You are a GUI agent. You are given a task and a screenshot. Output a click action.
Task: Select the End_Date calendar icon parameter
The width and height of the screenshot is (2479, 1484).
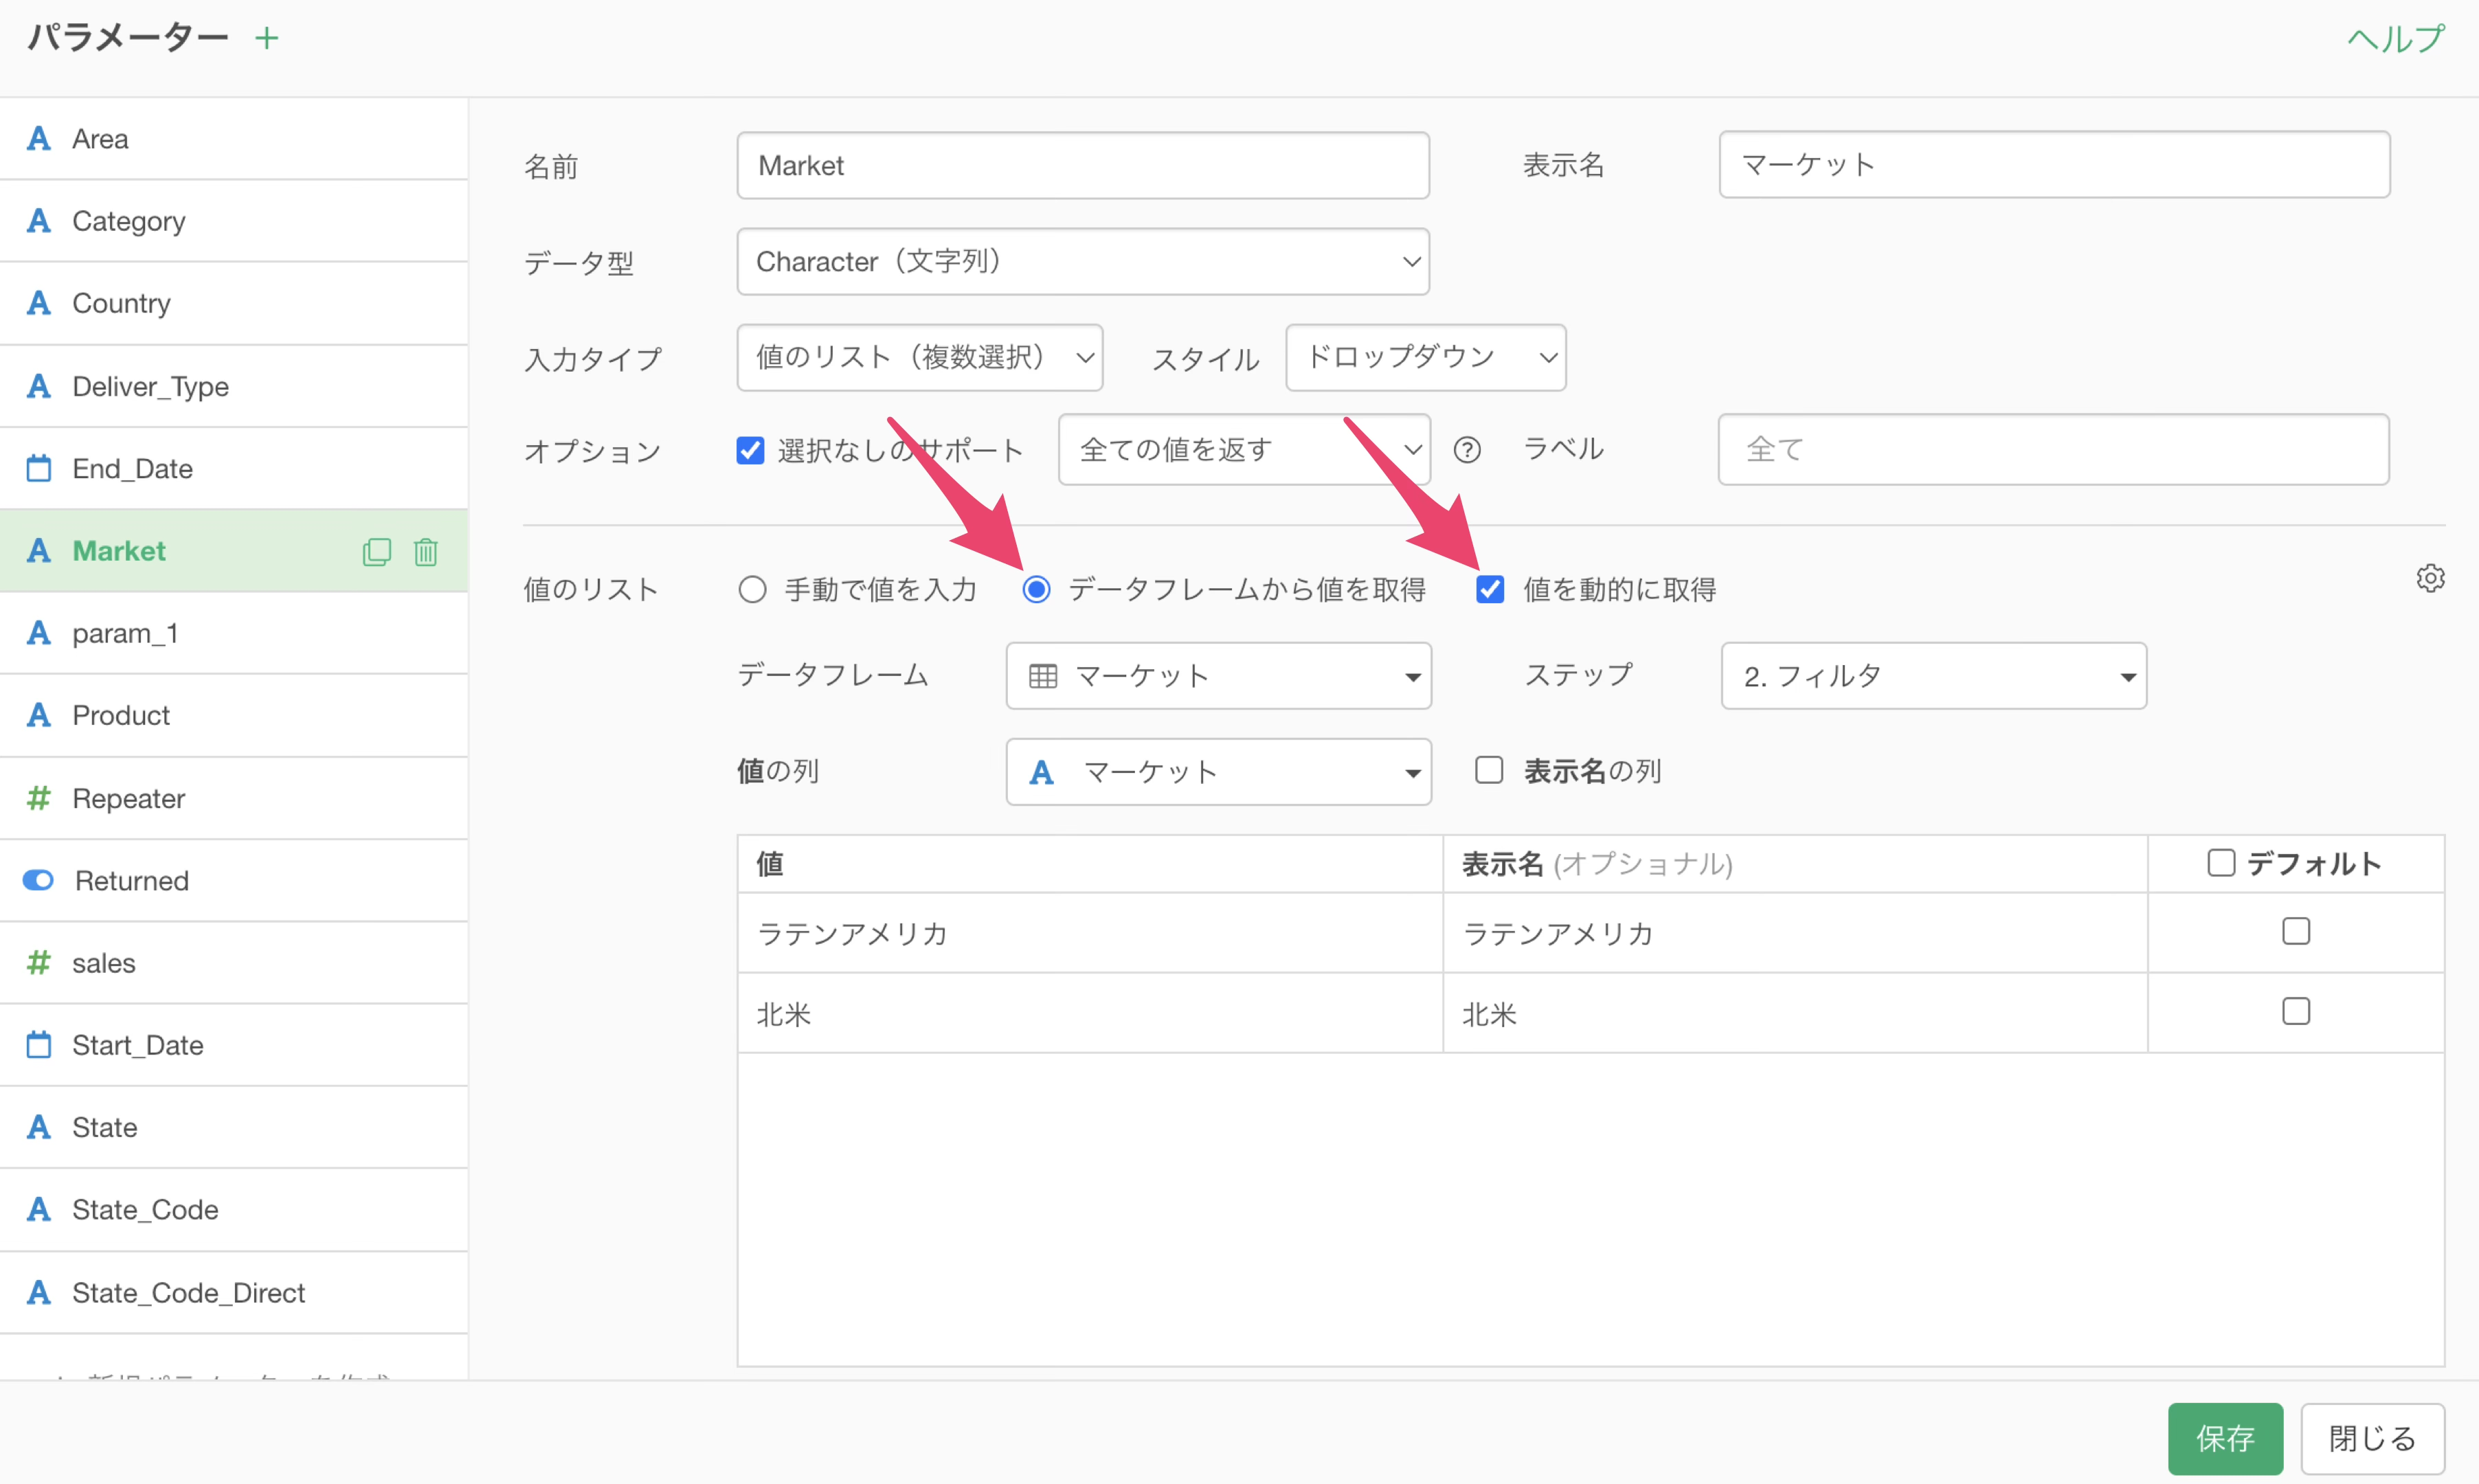[x=39, y=468]
